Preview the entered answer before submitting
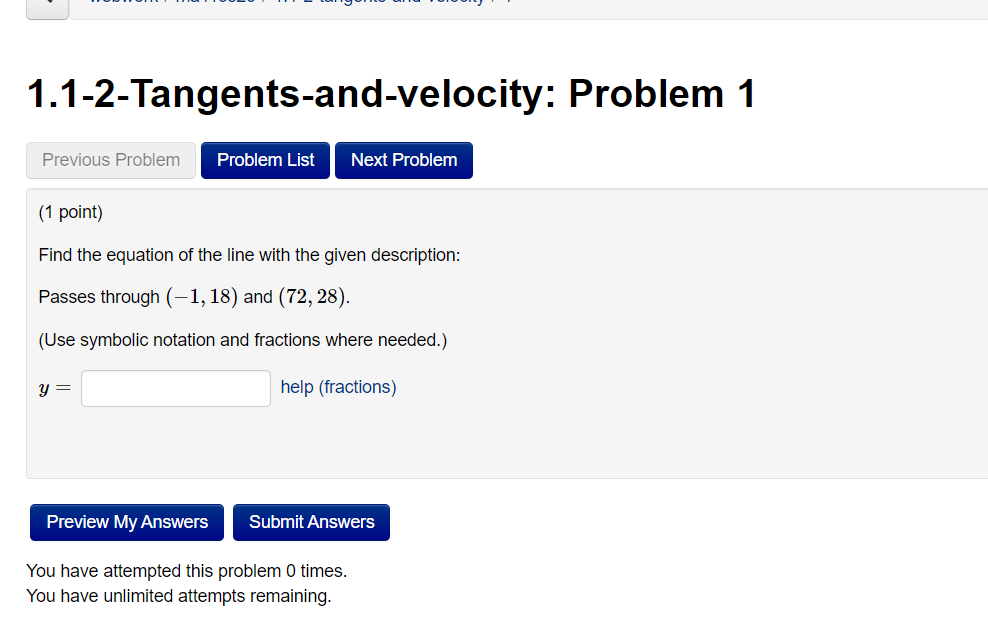This screenshot has height=635, width=988. 126,521
